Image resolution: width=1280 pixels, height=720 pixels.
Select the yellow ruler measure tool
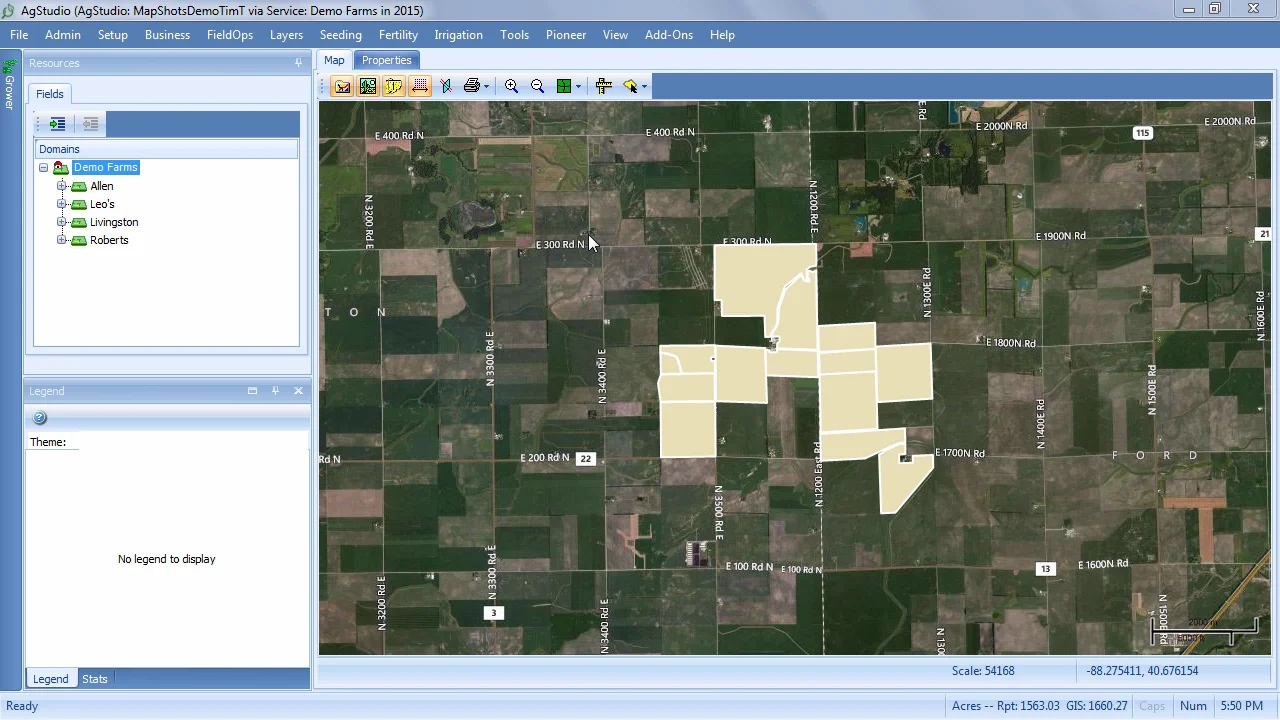pos(603,86)
